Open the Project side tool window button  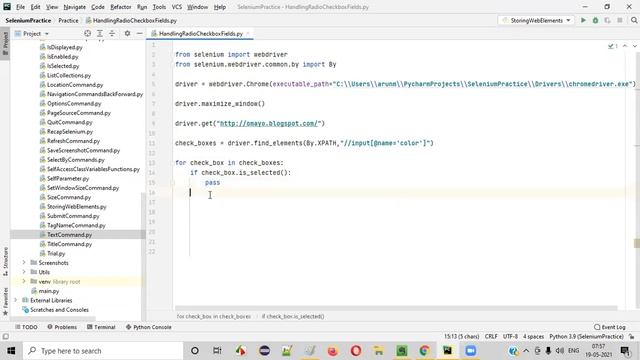pyautogui.click(x=5, y=43)
